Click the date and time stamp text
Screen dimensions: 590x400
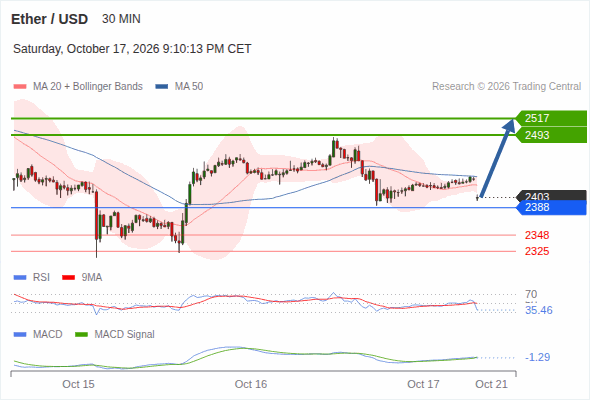(x=132, y=49)
